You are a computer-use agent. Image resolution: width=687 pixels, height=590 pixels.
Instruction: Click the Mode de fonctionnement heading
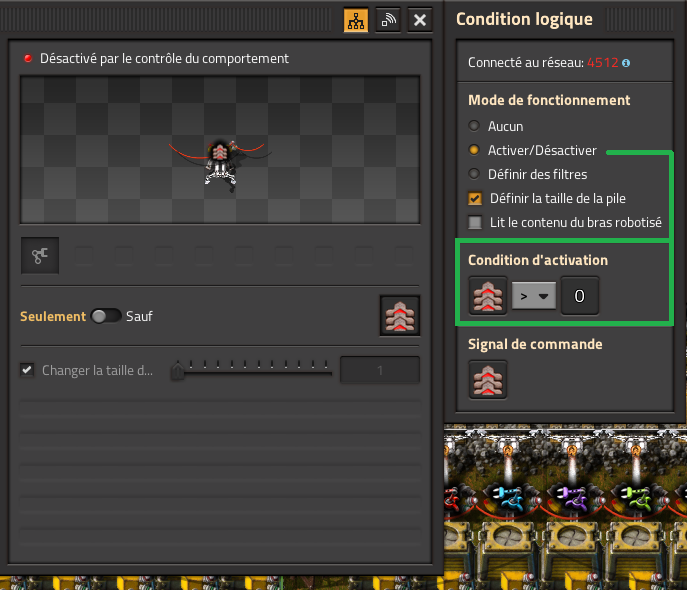(x=549, y=100)
